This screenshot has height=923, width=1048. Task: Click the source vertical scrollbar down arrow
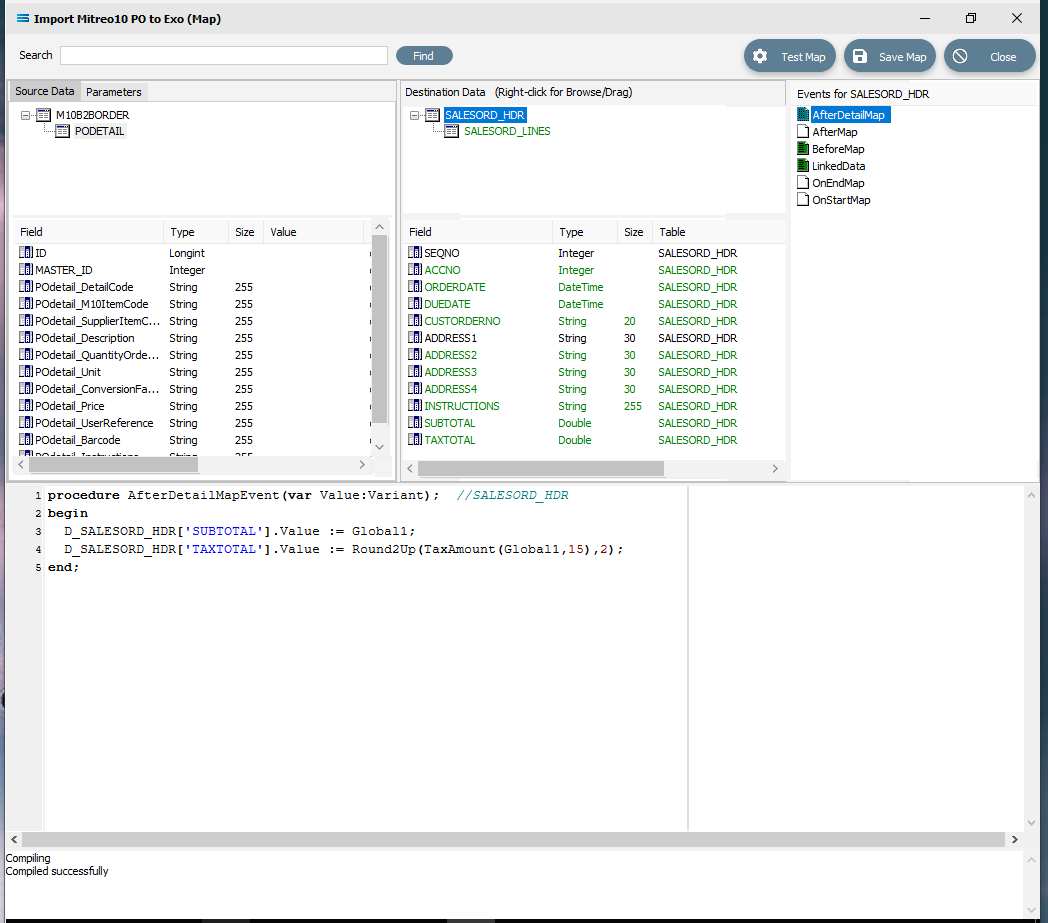pos(380,447)
